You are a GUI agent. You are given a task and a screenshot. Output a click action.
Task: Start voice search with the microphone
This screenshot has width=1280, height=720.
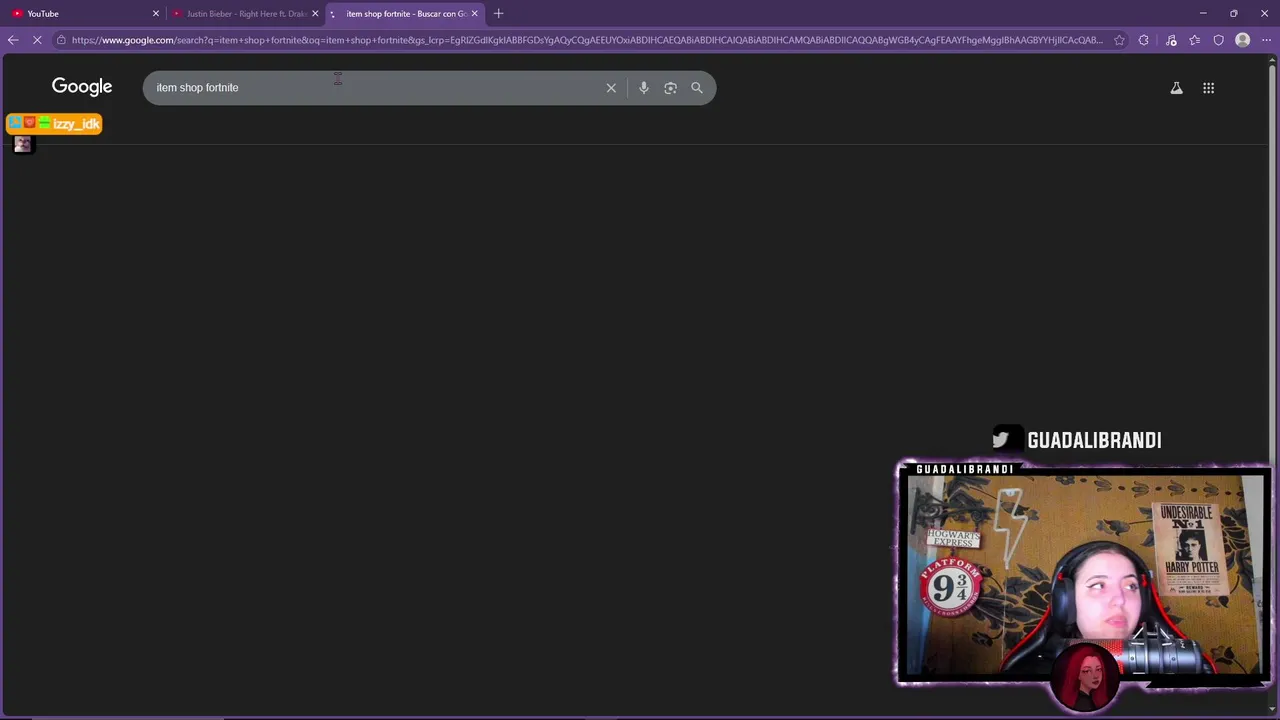[x=644, y=88]
